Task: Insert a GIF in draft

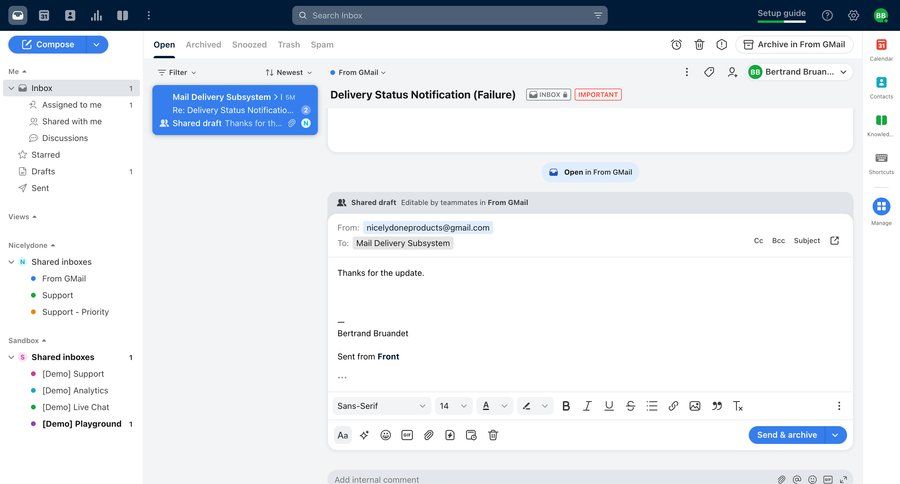Action: (x=407, y=435)
